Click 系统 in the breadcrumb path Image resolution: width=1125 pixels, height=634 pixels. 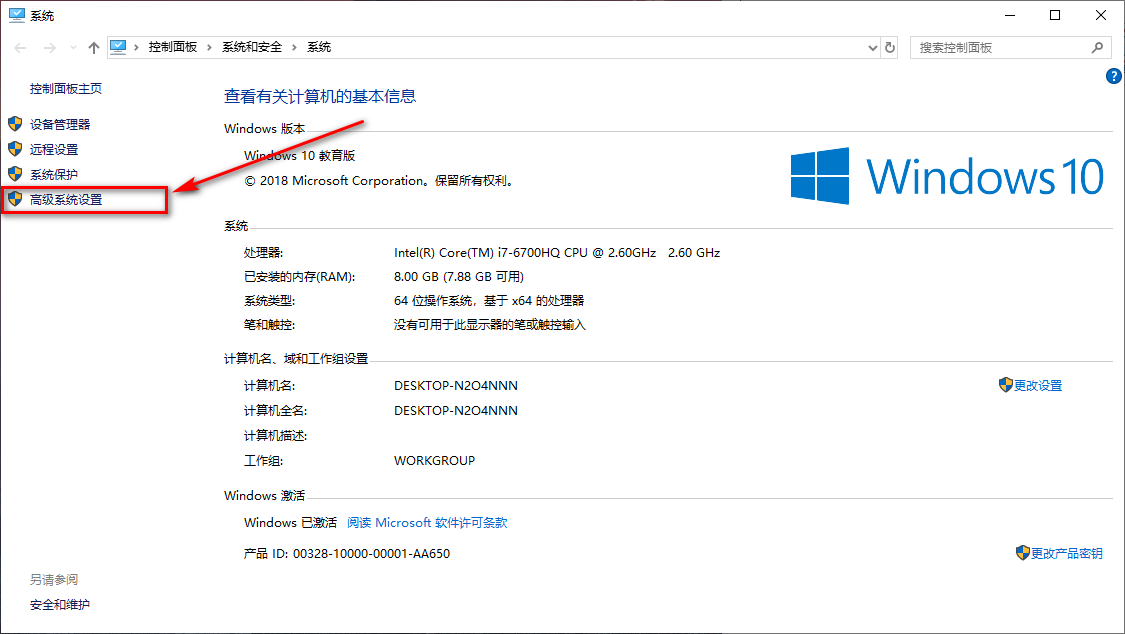(x=319, y=47)
